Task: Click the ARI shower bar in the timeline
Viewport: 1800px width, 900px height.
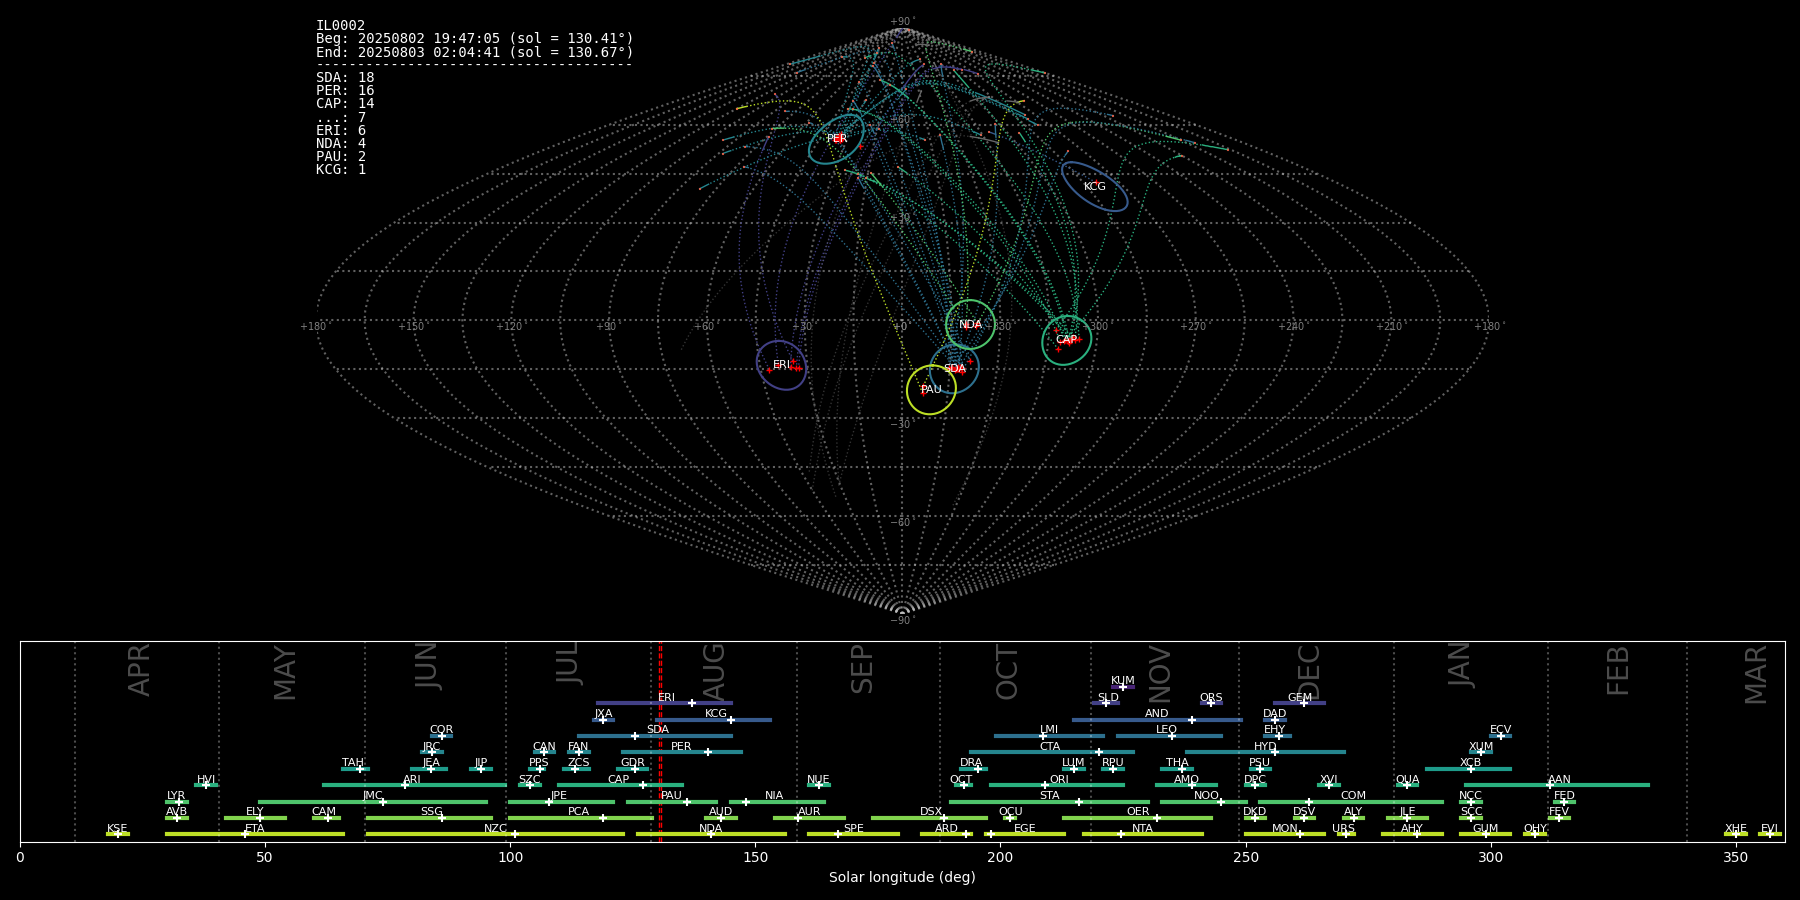Action: click(414, 785)
